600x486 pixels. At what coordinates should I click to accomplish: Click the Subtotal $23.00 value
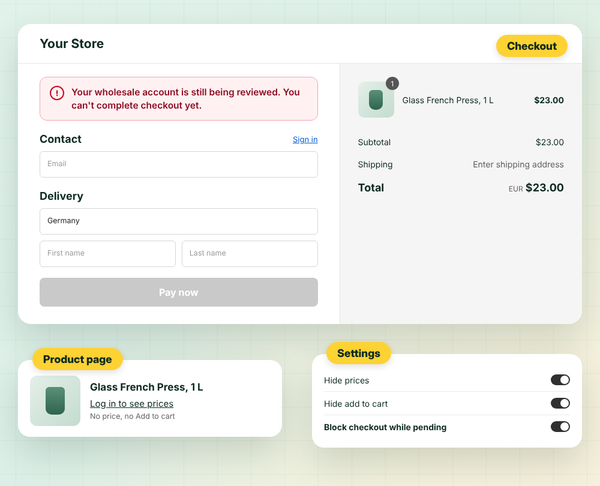(x=549, y=142)
